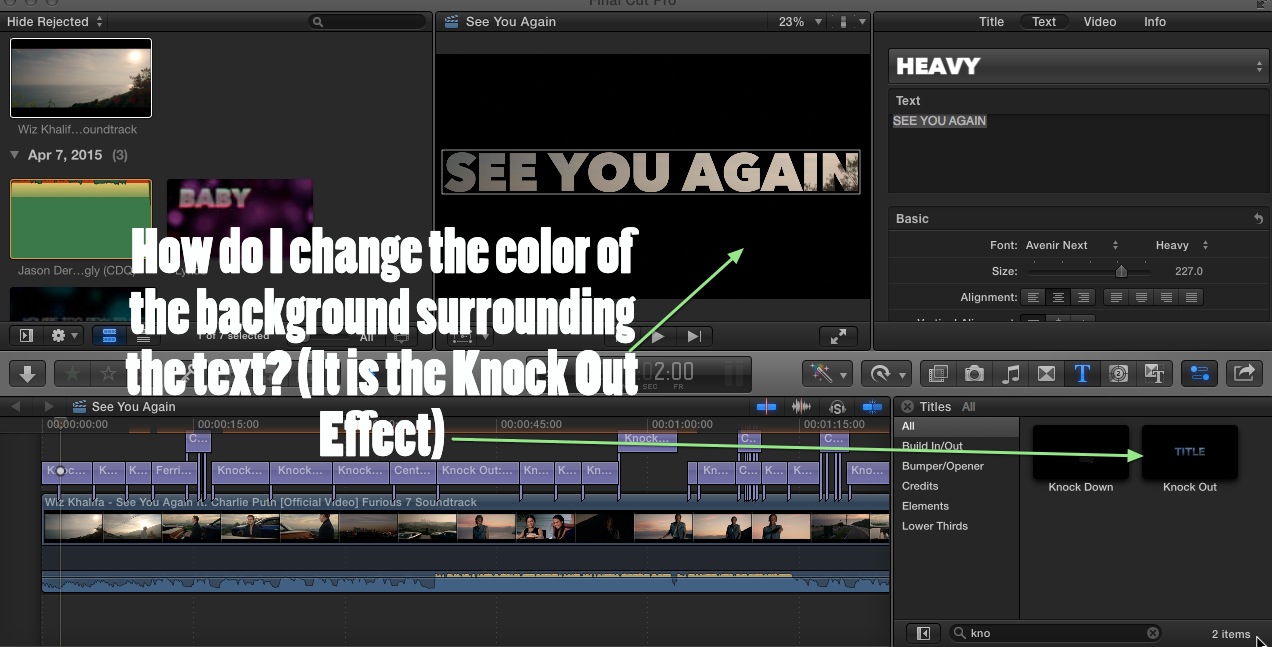Click the 227.0 size value field

point(1189,271)
